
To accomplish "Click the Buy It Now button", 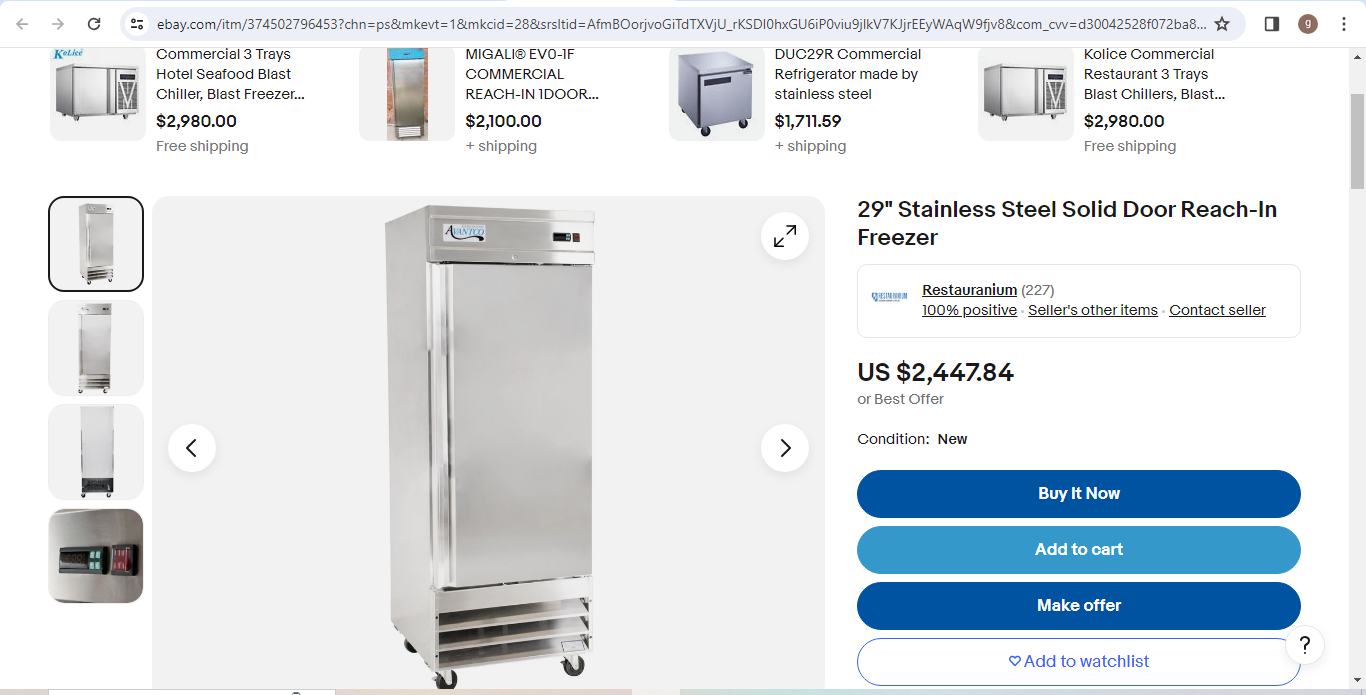I will pyautogui.click(x=1079, y=494).
